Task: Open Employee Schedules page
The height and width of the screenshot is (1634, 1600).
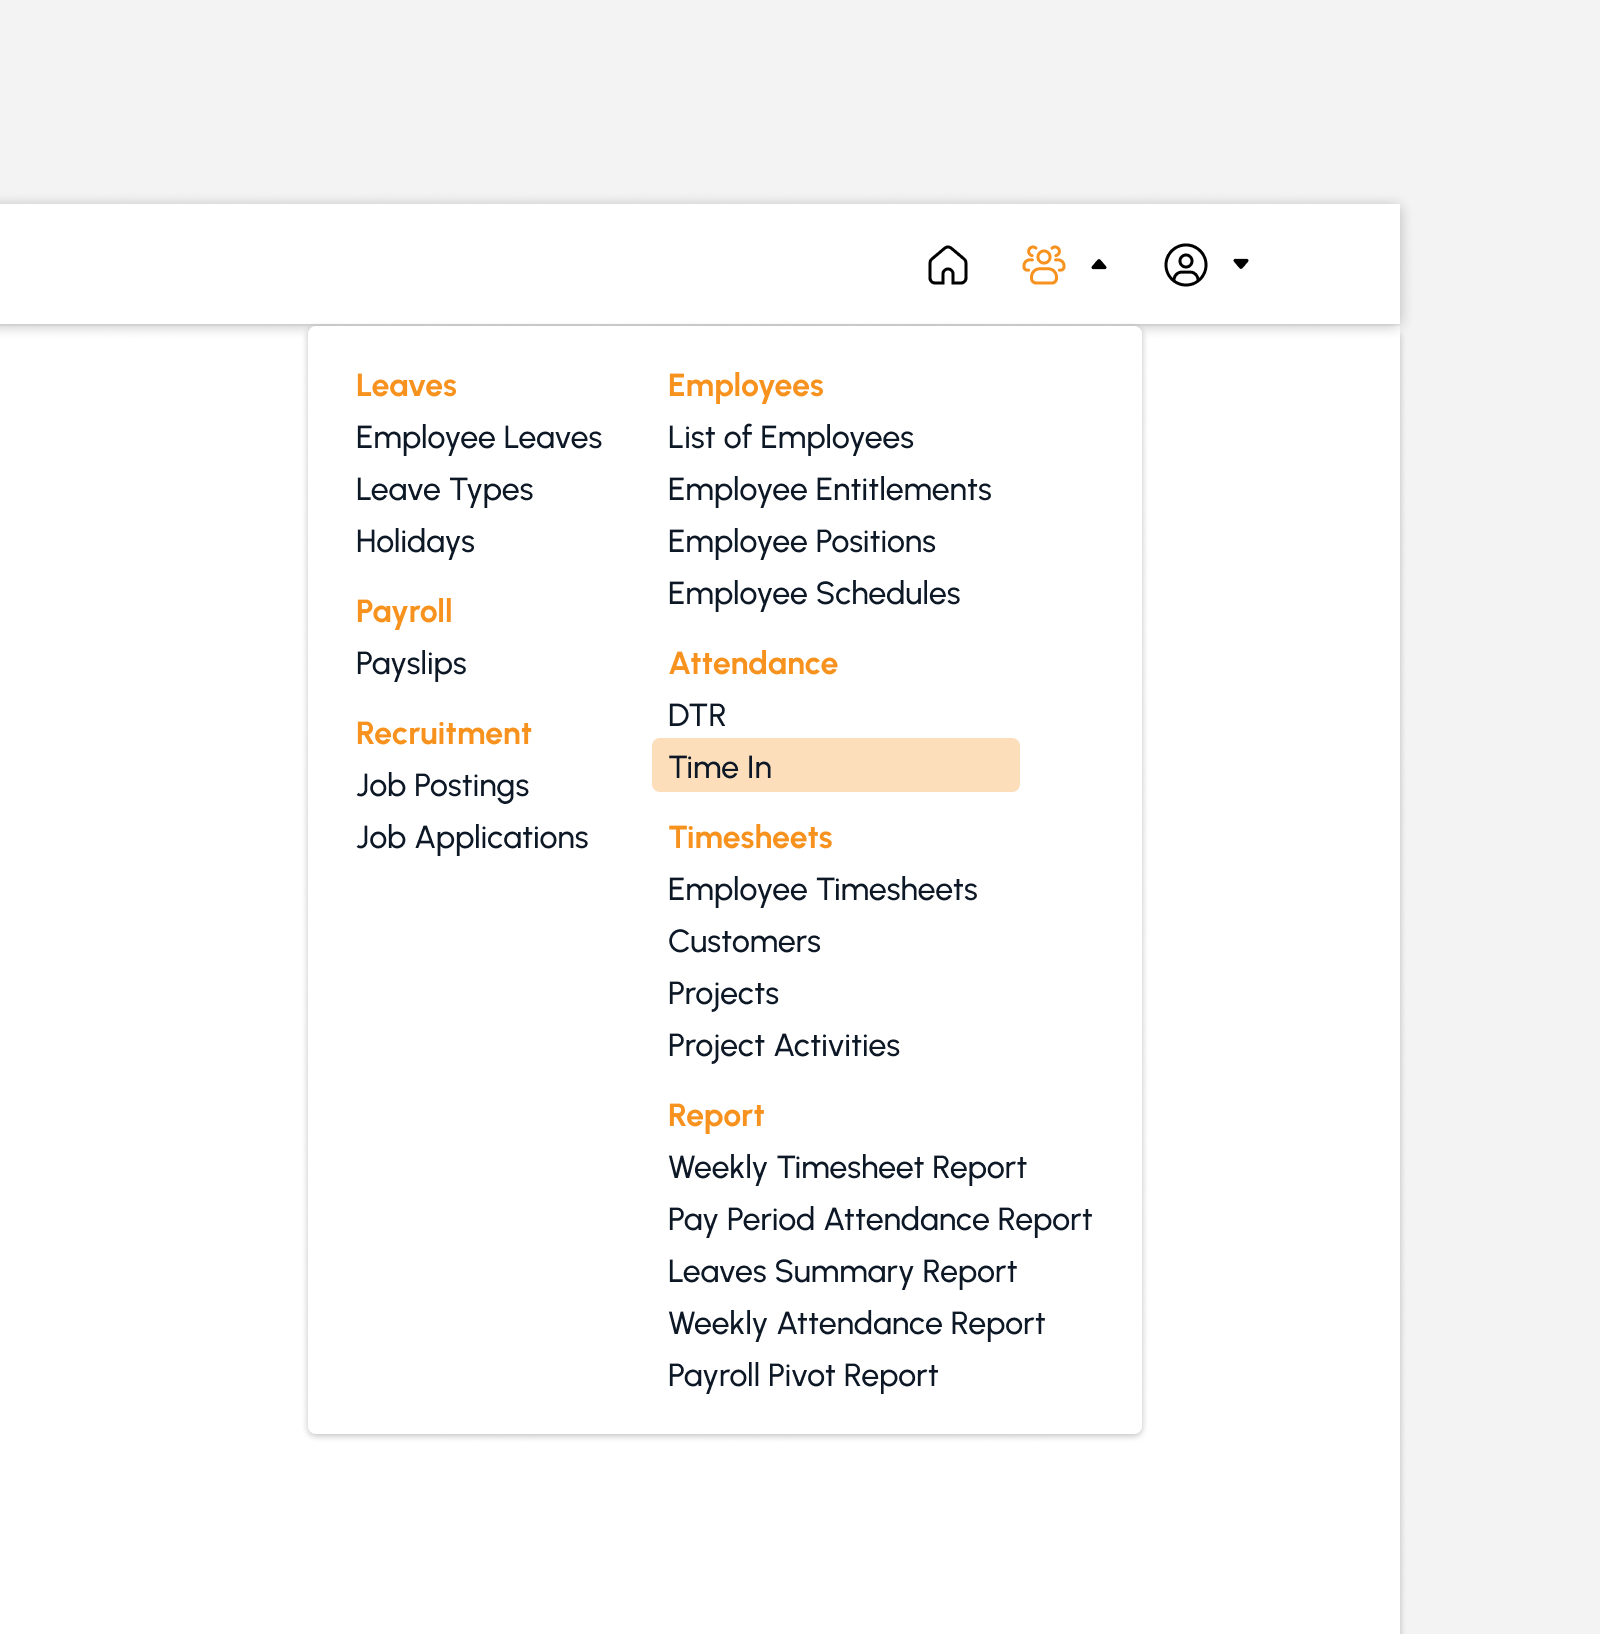Action: [x=814, y=594]
